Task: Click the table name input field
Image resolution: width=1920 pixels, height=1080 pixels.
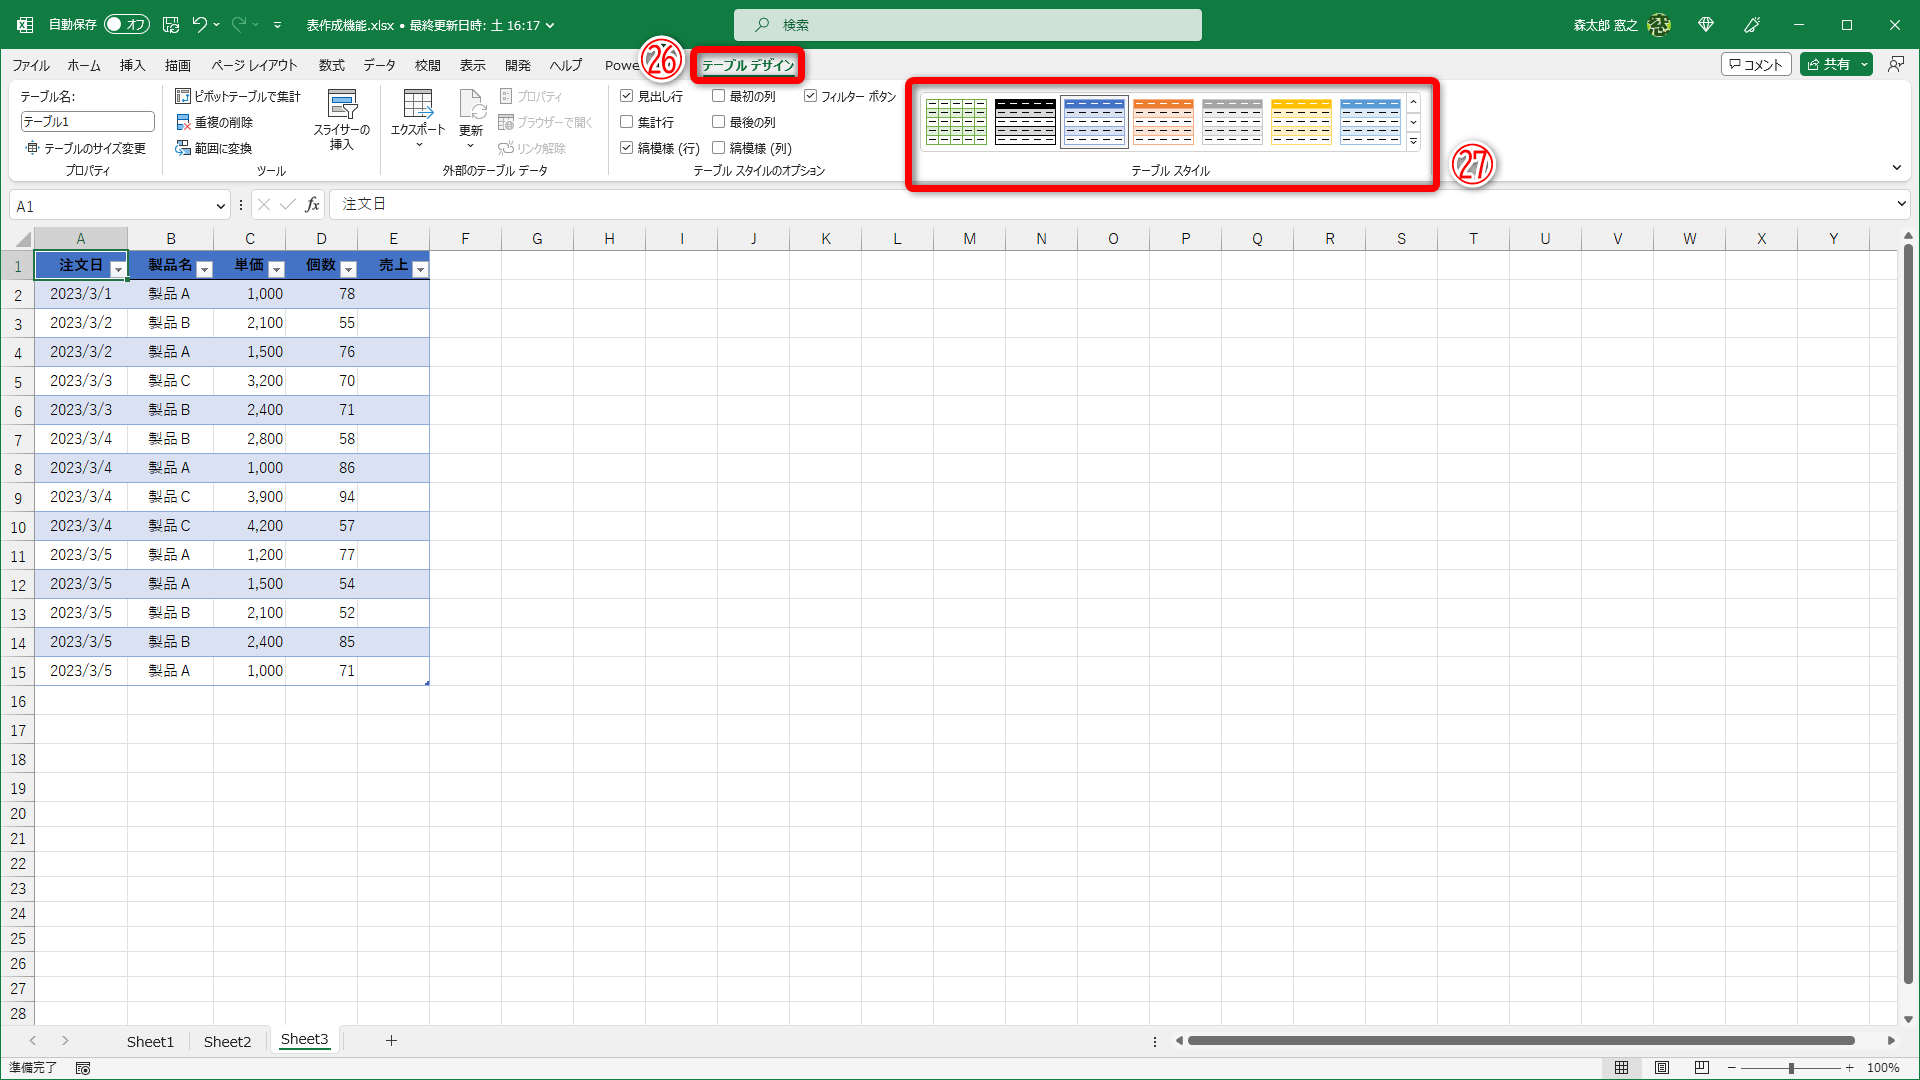Action: (87, 121)
